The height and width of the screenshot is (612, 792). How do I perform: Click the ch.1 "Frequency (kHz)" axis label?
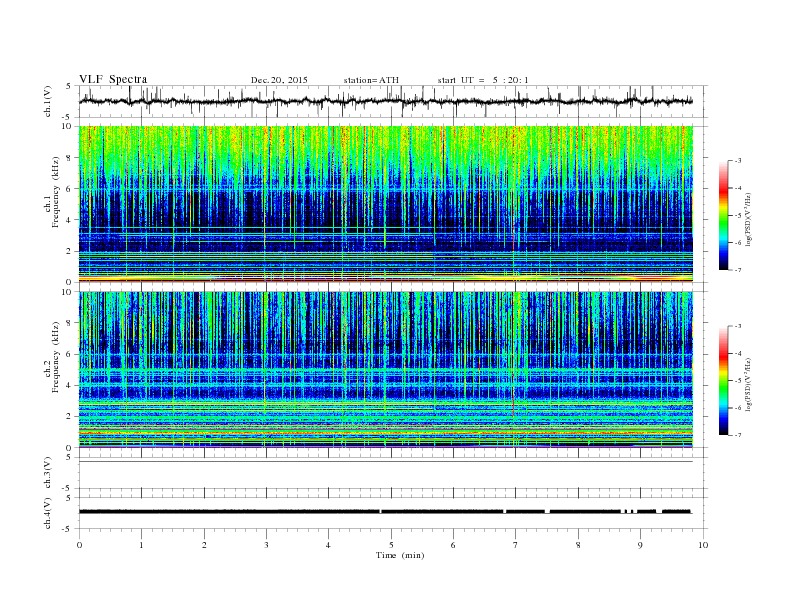coord(55,192)
